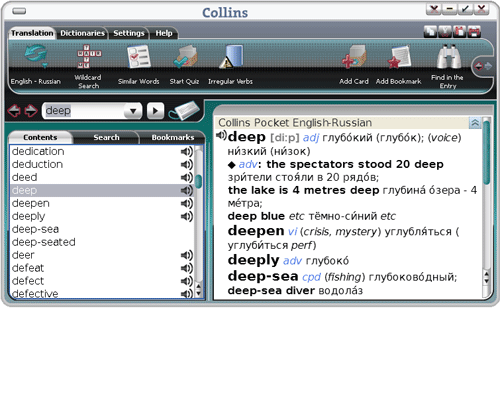The width and height of the screenshot is (500, 405).
Task: Play audio for defeat in the list
Action: pos(187,268)
